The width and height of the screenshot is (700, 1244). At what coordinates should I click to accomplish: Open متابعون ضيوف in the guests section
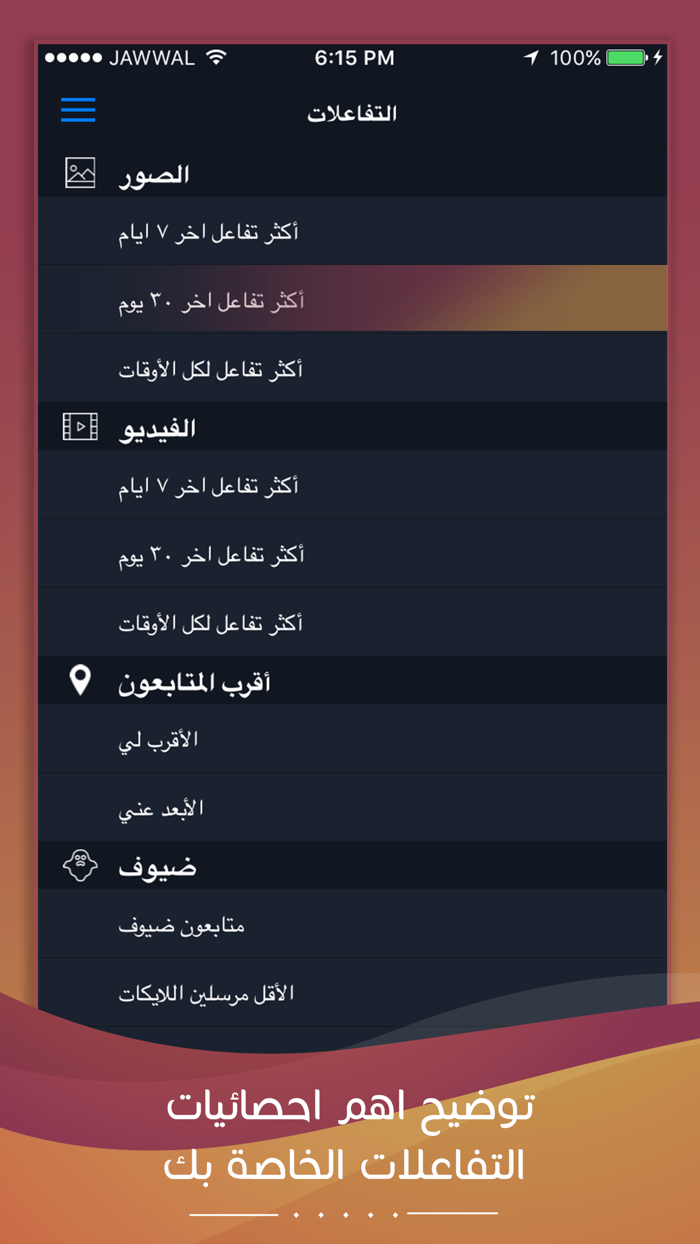point(350,925)
